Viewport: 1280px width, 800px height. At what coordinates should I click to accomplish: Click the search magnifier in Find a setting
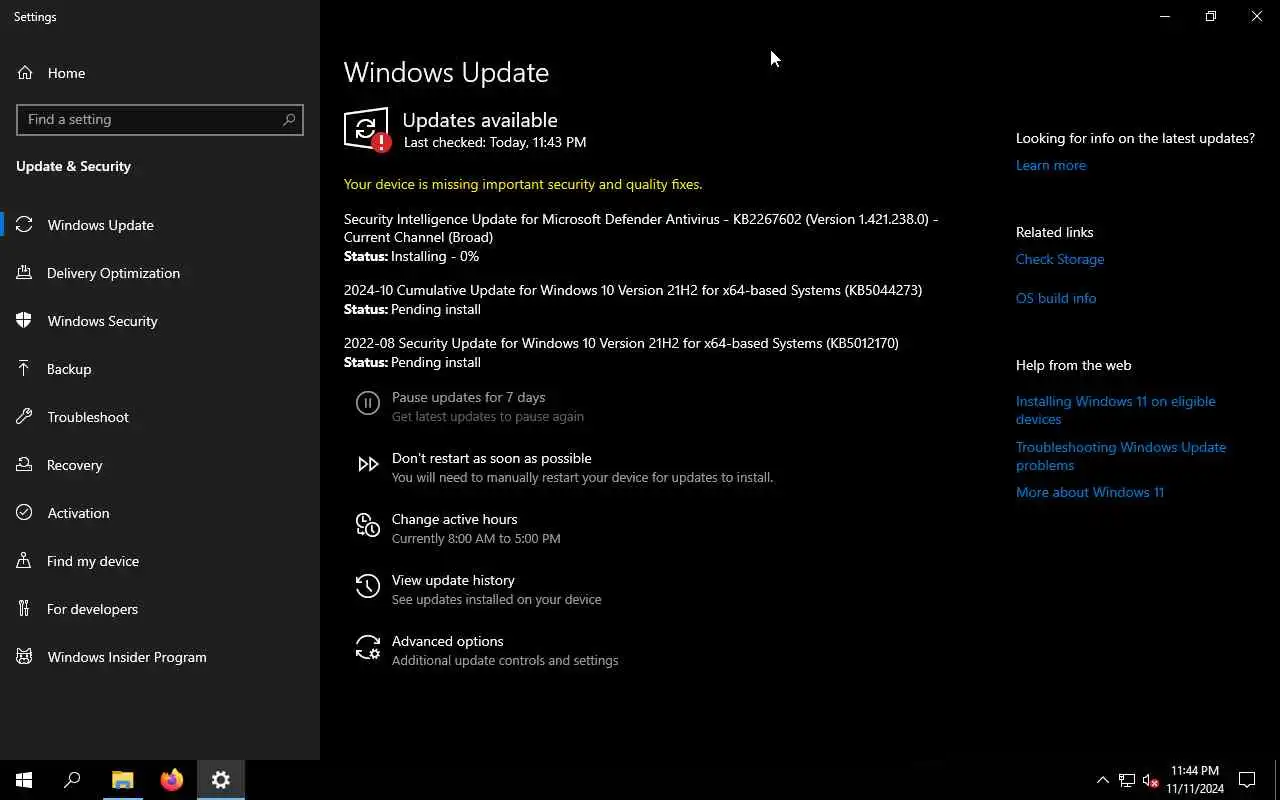click(x=289, y=119)
